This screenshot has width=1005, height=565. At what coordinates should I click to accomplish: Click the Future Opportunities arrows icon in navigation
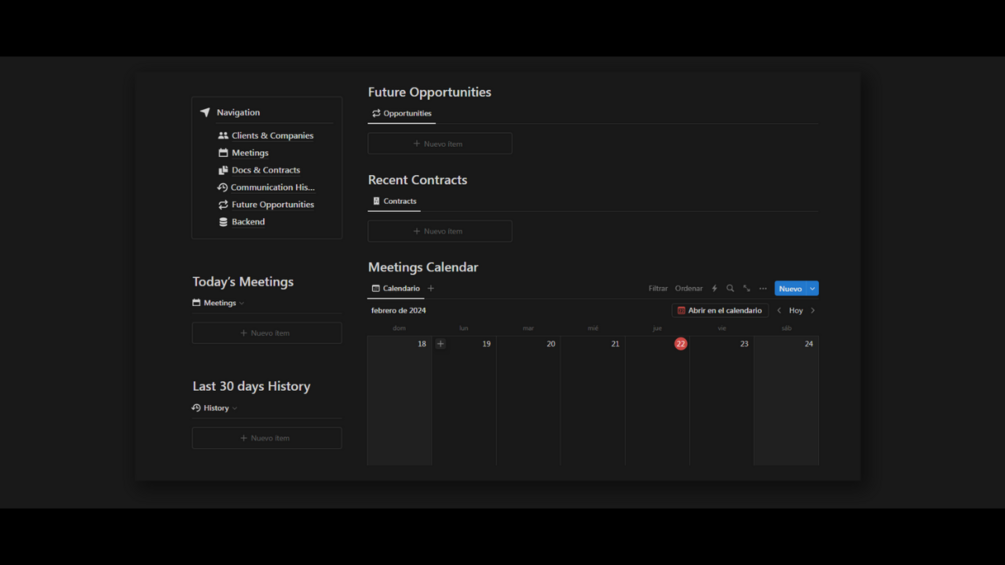point(223,204)
